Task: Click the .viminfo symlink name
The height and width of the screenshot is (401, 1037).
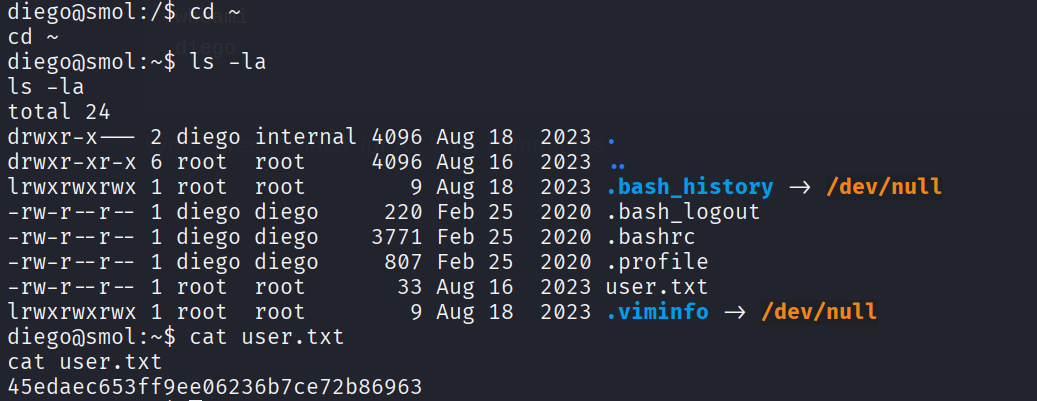Action: tap(657, 312)
